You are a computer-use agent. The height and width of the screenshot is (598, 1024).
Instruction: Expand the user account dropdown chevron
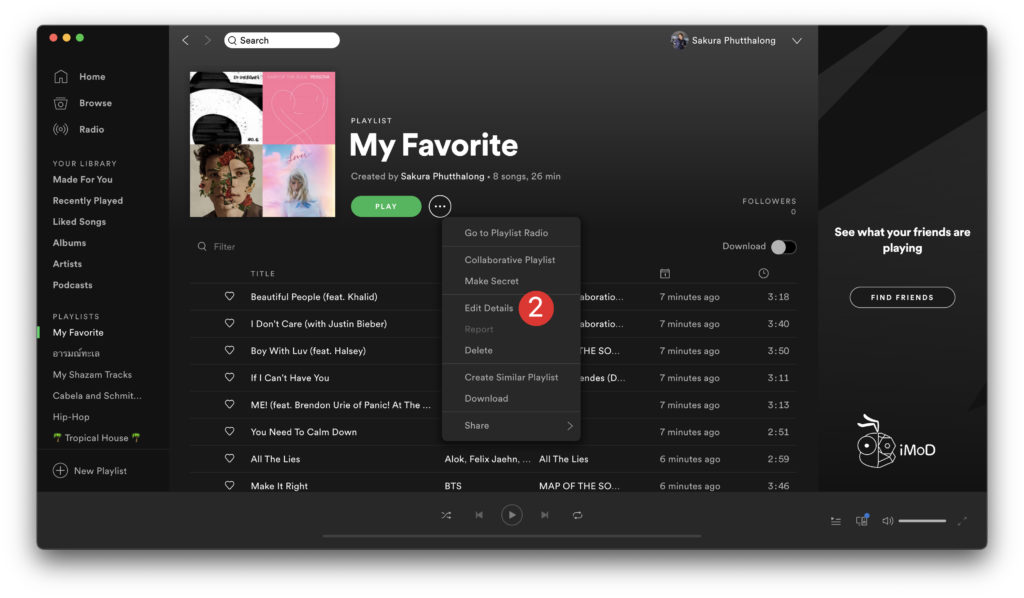[x=797, y=41]
